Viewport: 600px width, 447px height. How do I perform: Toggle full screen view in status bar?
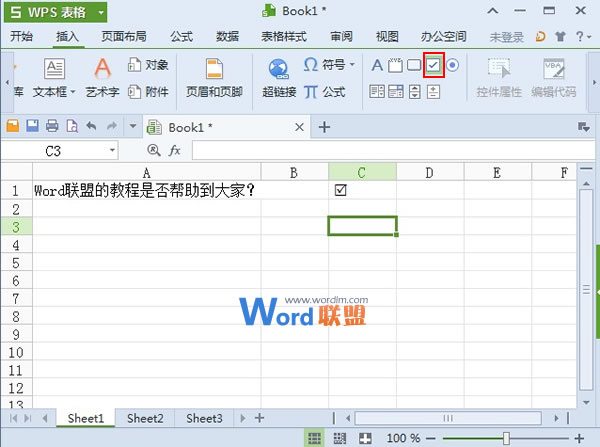(365, 438)
